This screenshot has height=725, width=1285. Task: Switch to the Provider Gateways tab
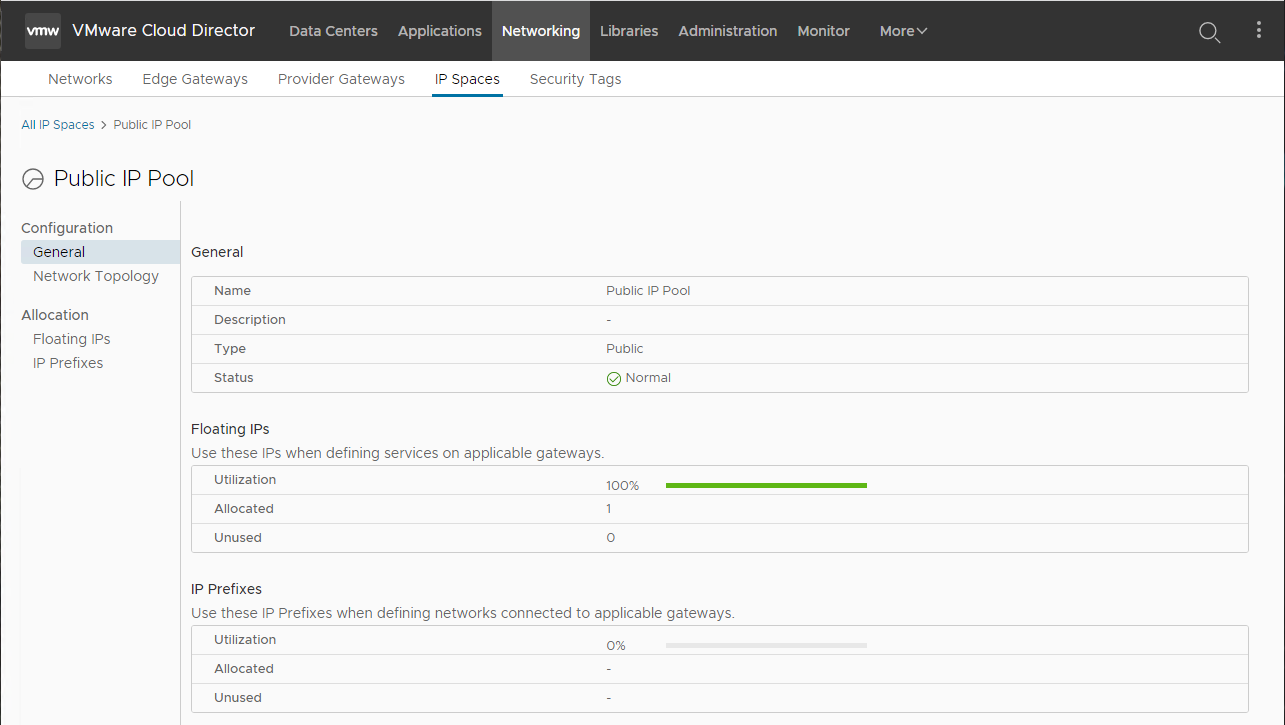coord(341,79)
